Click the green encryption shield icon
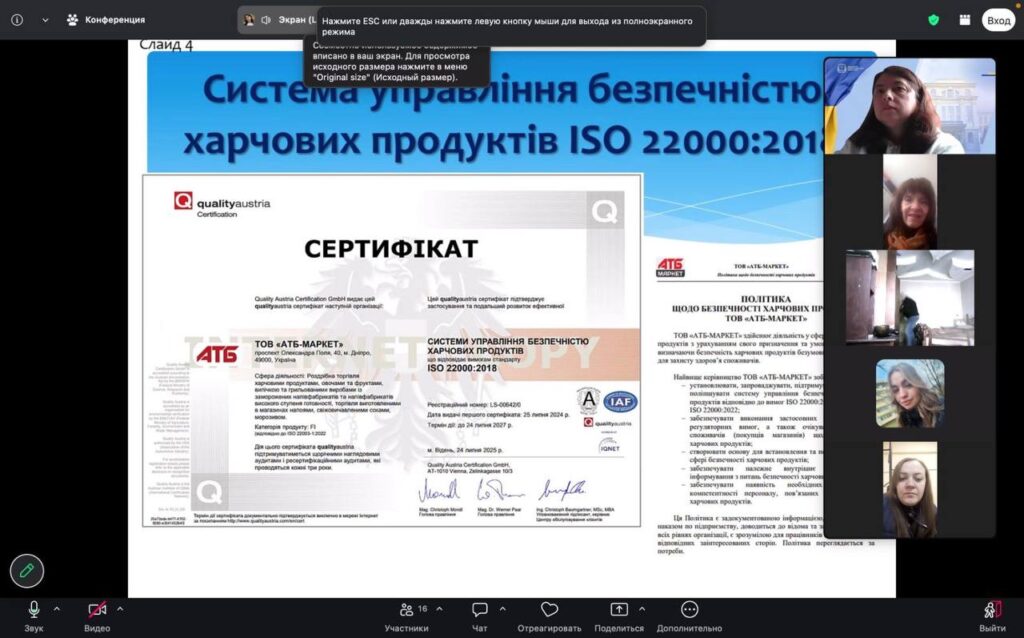This screenshot has width=1024, height=638. (933, 20)
